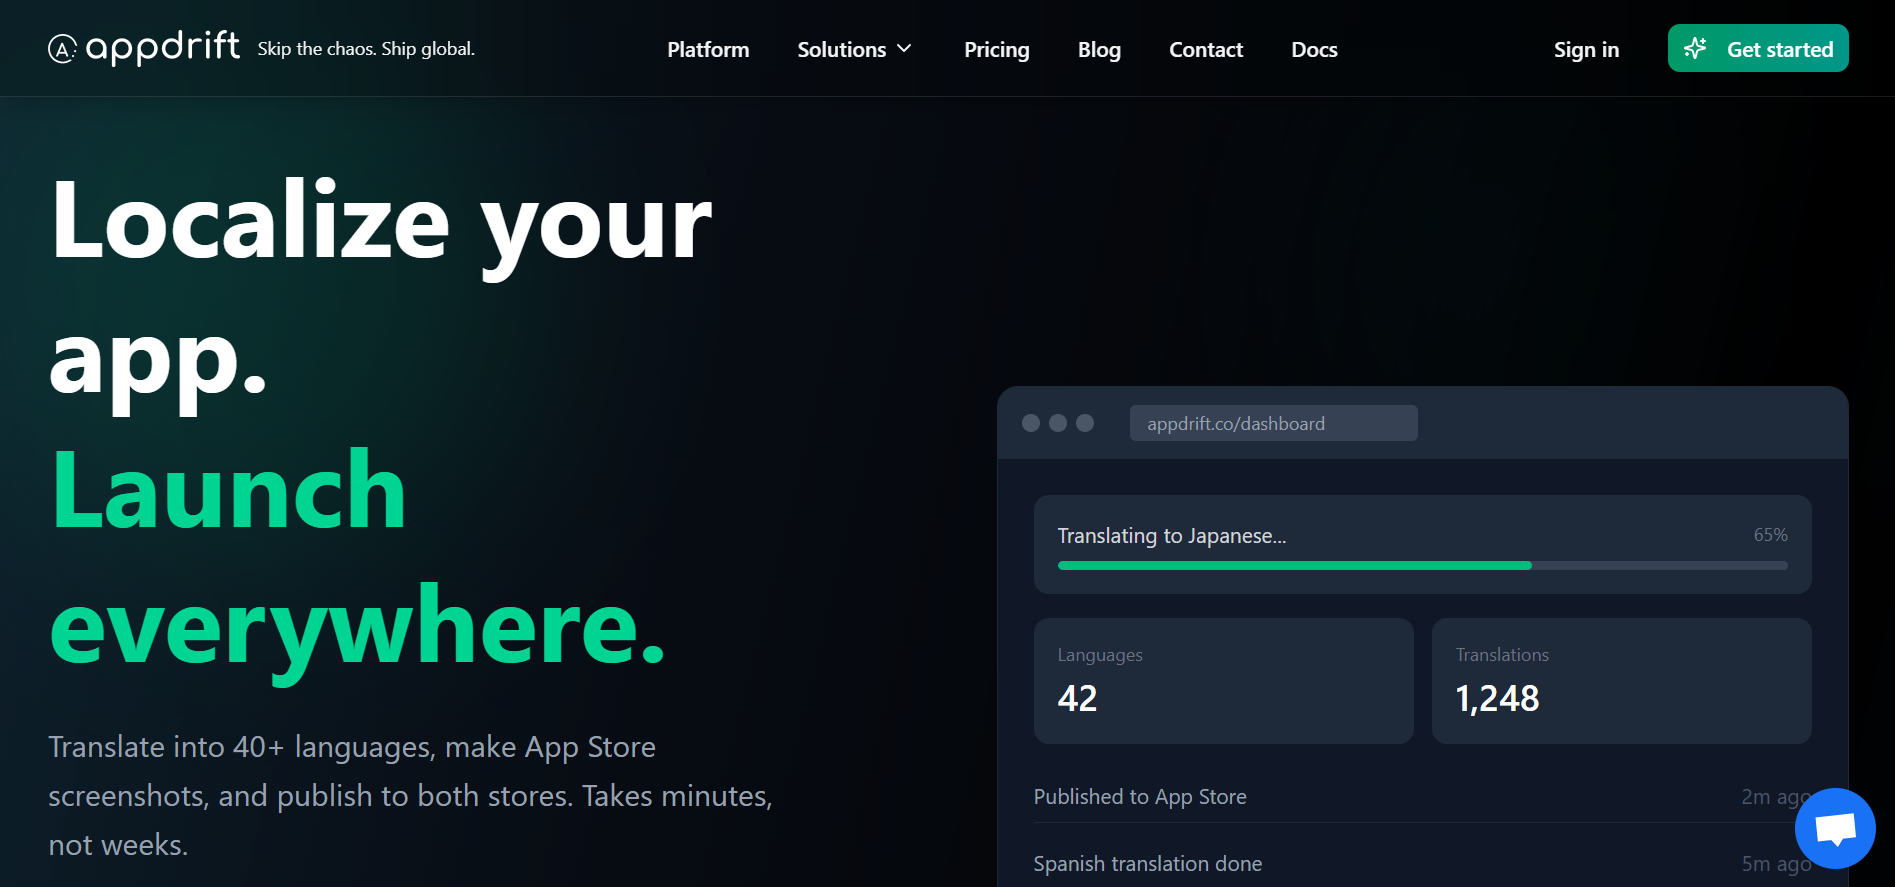The image size is (1895, 887).
Task: Click the appdrift wordmark
Action: 163,47
